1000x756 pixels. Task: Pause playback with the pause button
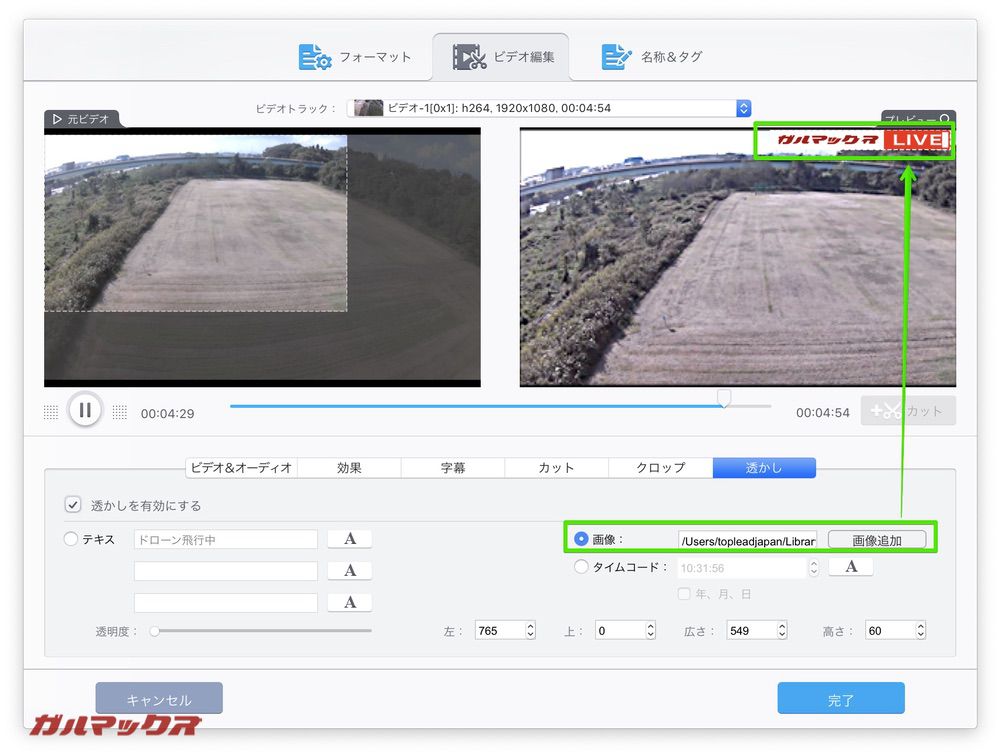click(86, 410)
